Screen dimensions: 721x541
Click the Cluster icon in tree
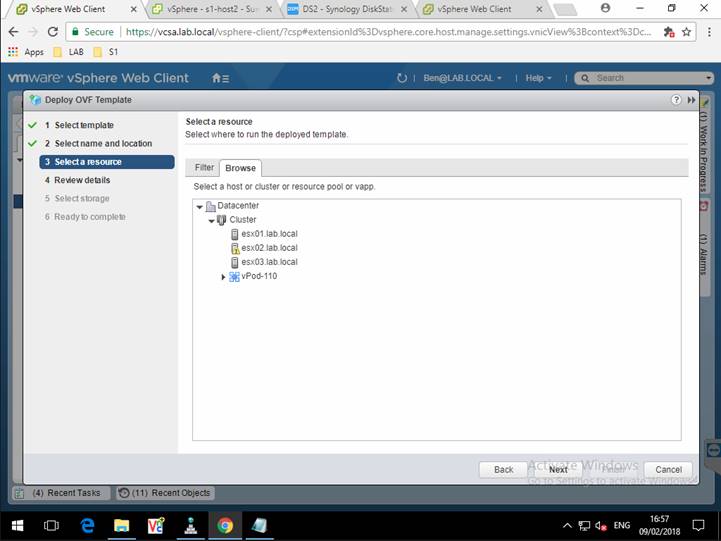(x=222, y=220)
